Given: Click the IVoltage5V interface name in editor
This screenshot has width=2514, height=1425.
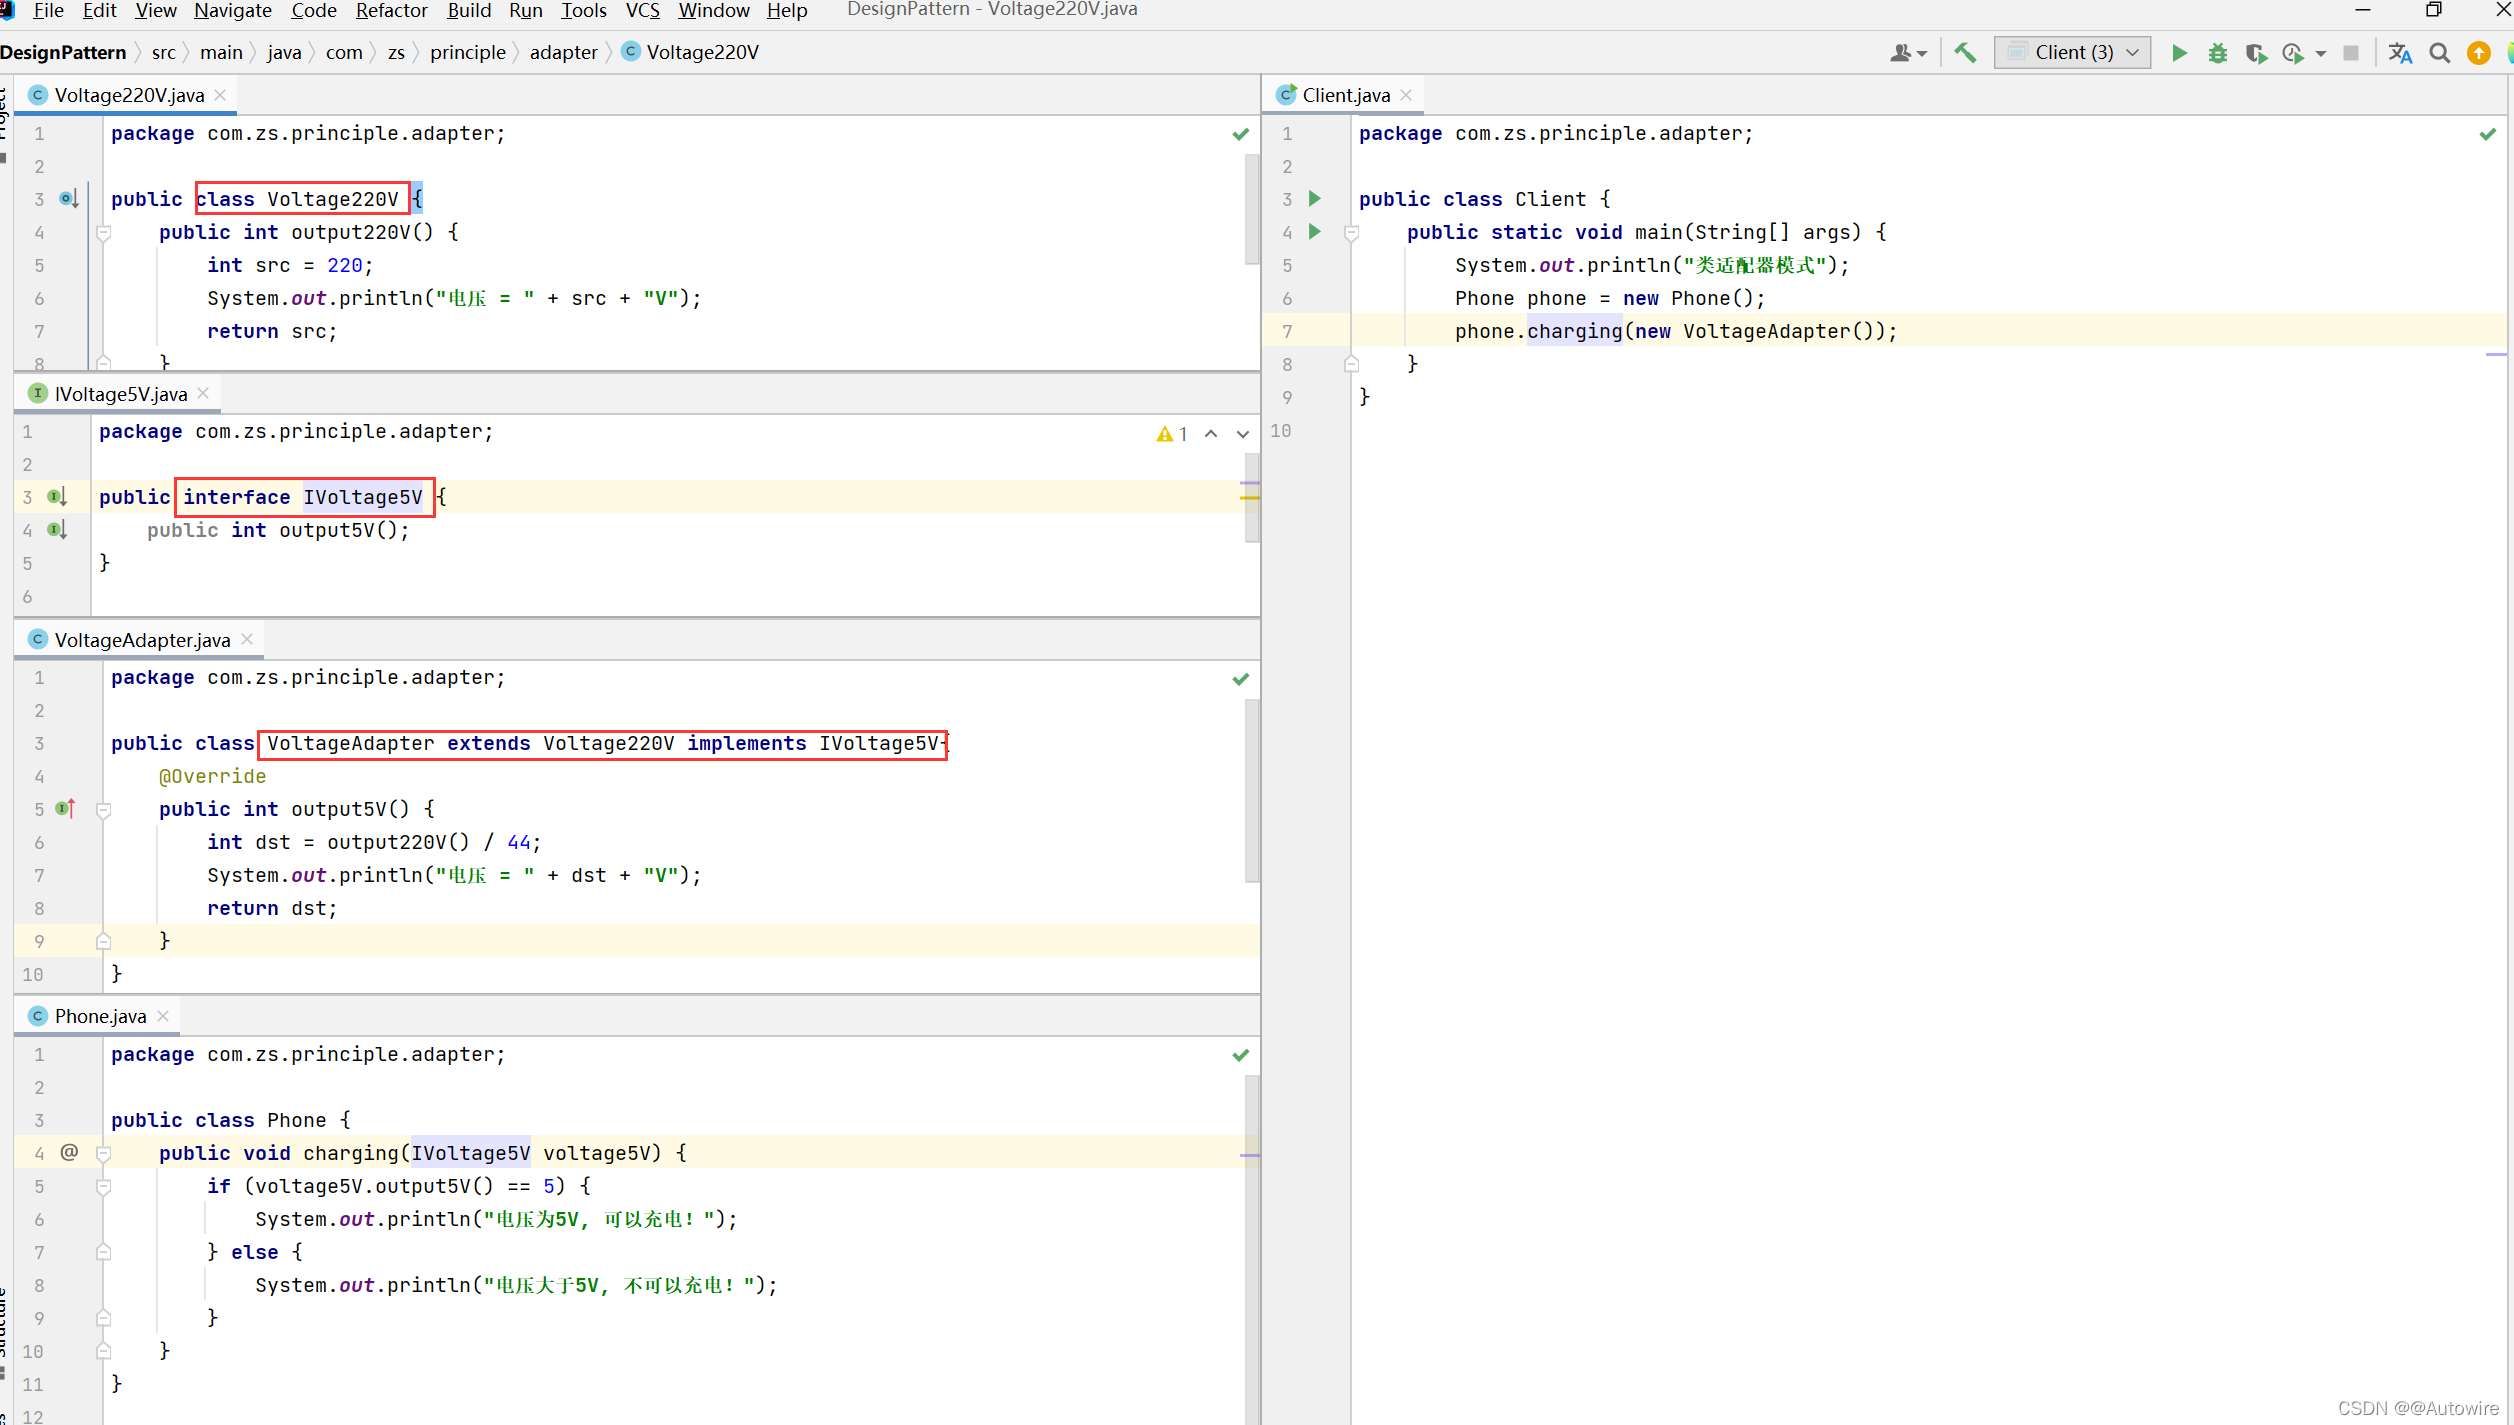Looking at the screenshot, I should pyautogui.click(x=362, y=497).
